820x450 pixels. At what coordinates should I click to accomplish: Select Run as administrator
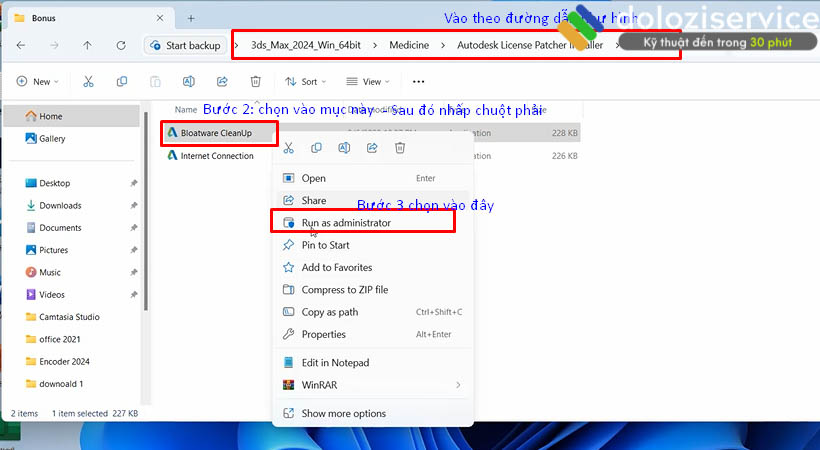(345, 223)
